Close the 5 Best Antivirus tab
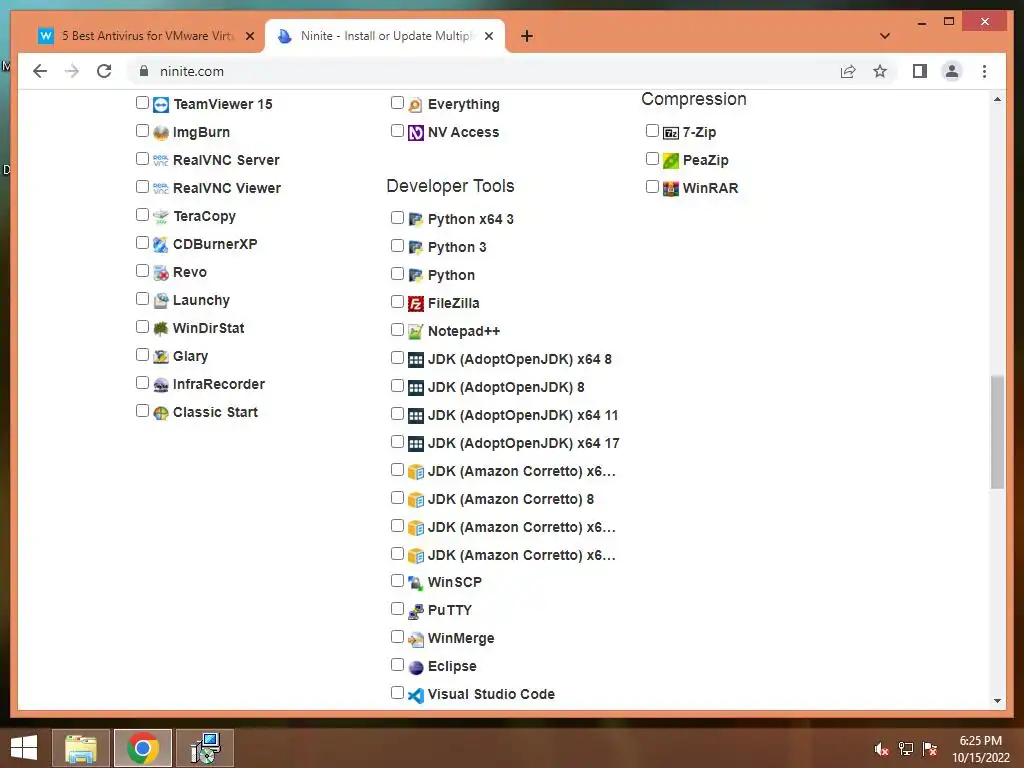 tap(249, 37)
